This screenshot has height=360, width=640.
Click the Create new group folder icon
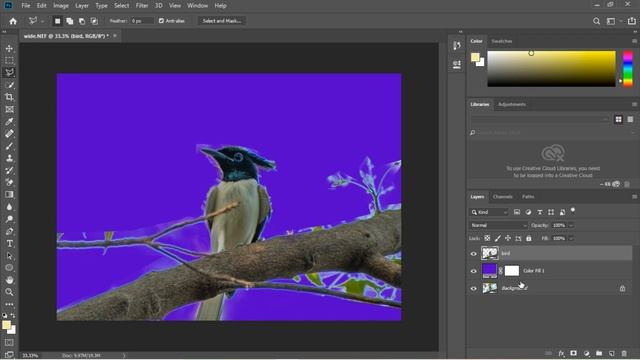click(x=599, y=353)
